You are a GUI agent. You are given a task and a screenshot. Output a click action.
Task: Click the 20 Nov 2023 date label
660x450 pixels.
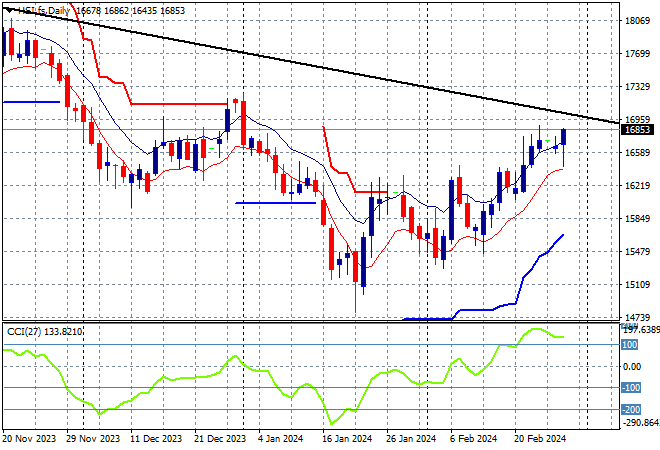(x=29, y=439)
